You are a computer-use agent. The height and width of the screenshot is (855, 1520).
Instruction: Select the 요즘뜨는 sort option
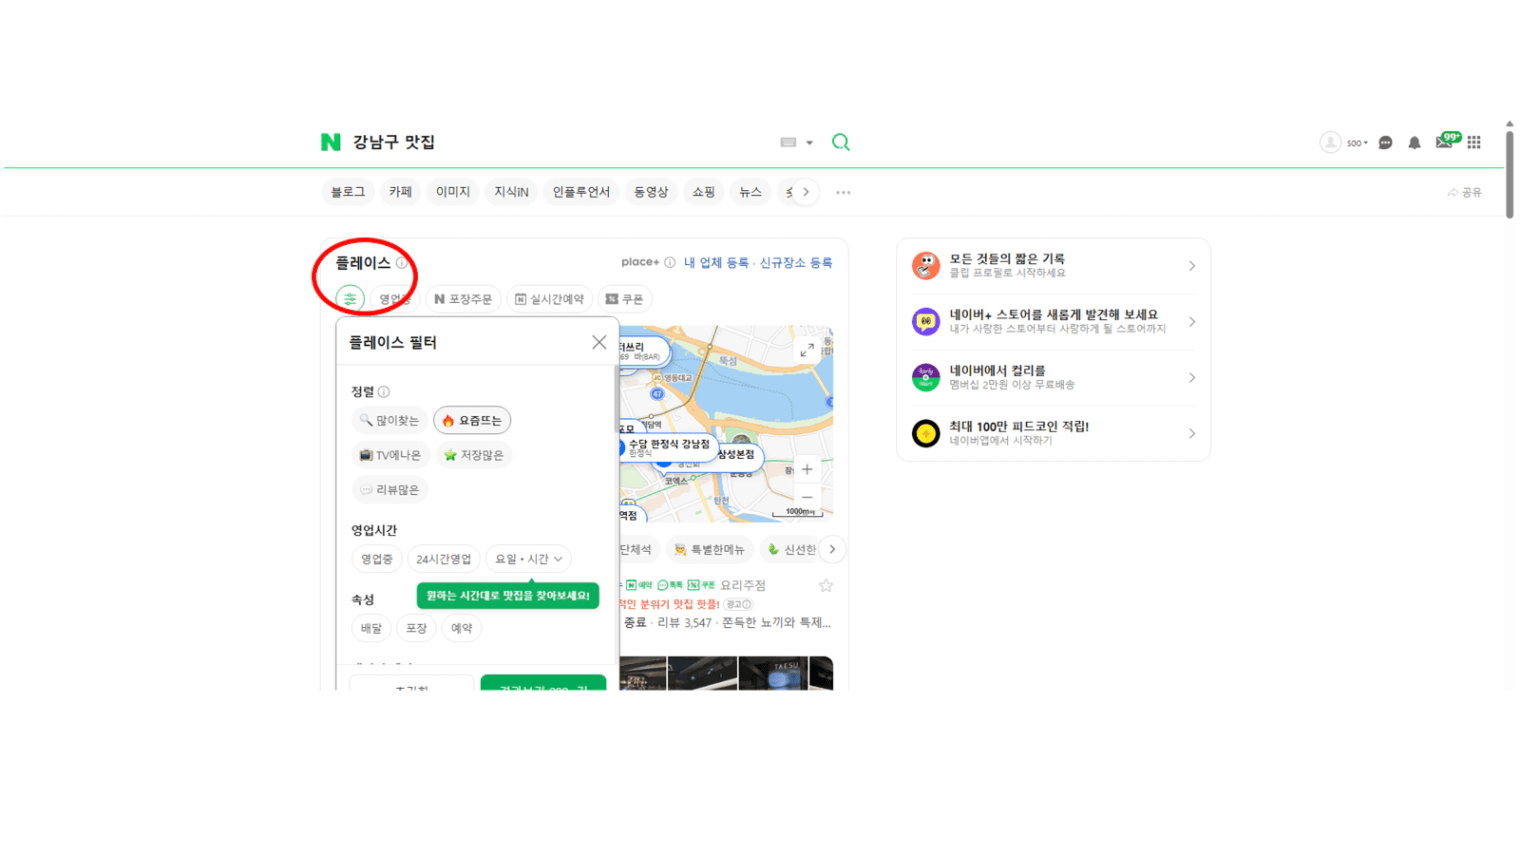(472, 421)
